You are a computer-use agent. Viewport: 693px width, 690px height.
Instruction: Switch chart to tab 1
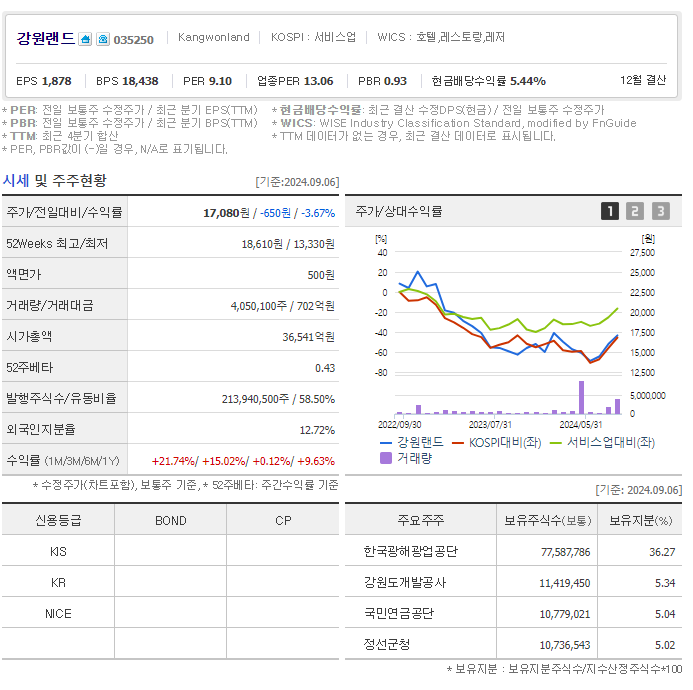pos(609,211)
